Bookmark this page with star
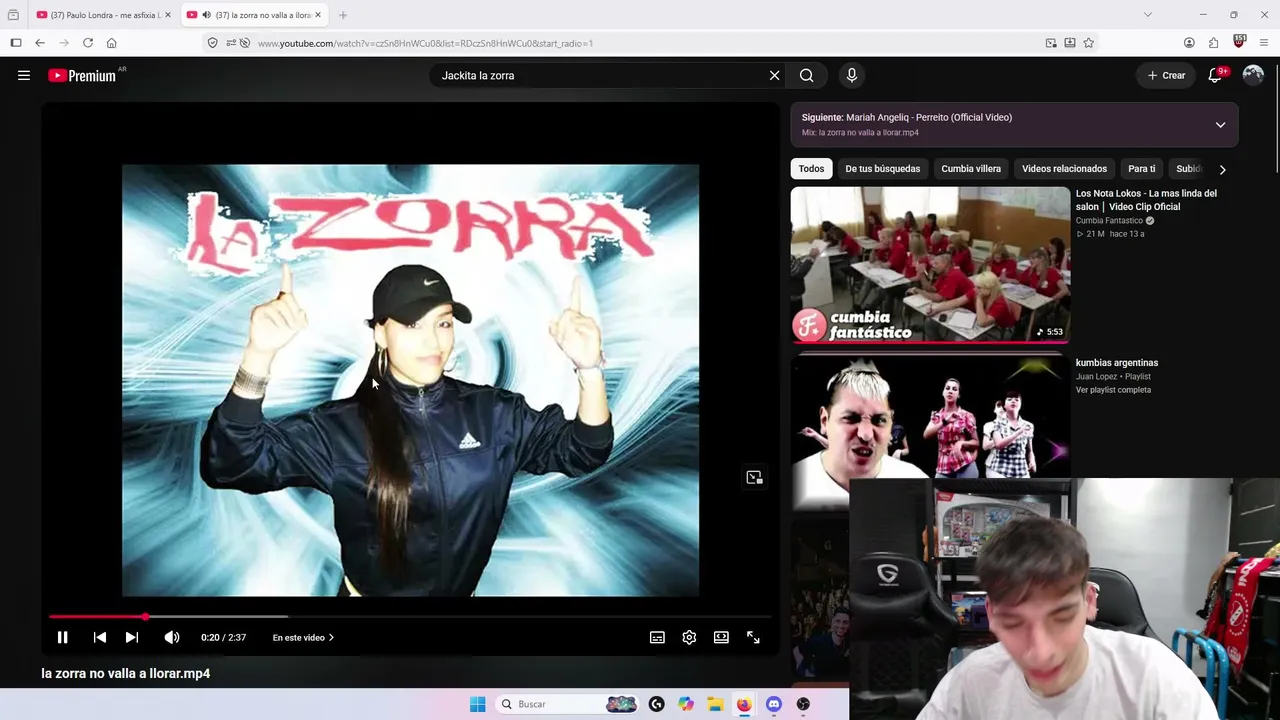Screen dimensions: 1280x720 click(1089, 43)
